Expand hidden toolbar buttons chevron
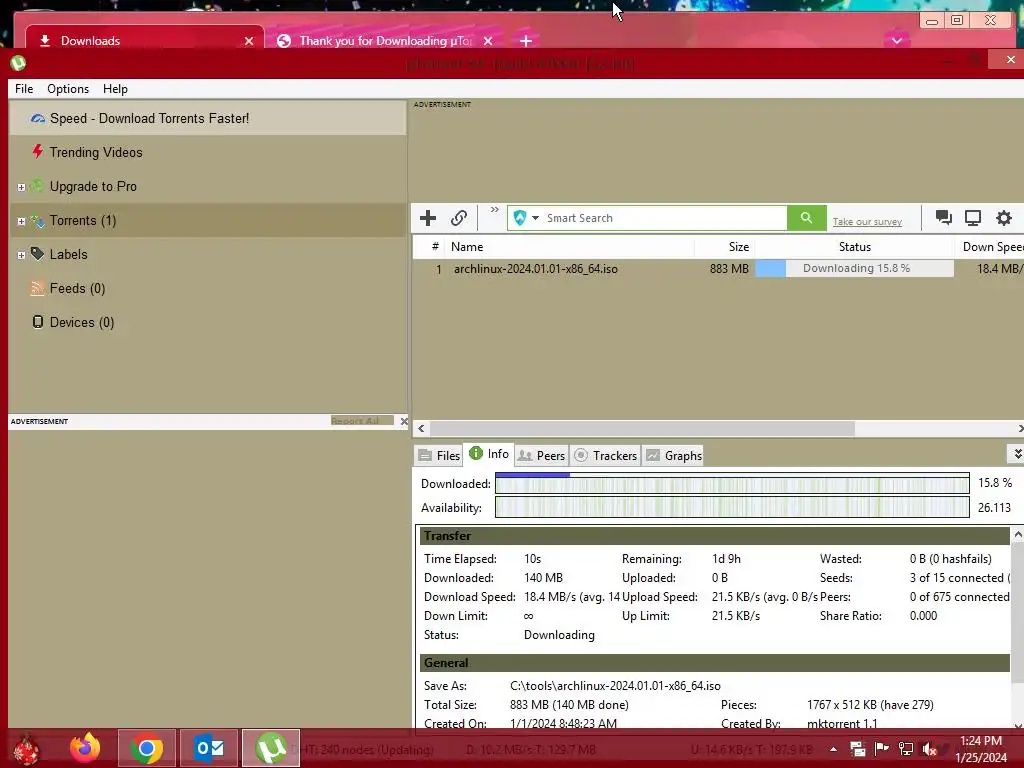This screenshot has height=768, width=1024. pyautogui.click(x=494, y=210)
